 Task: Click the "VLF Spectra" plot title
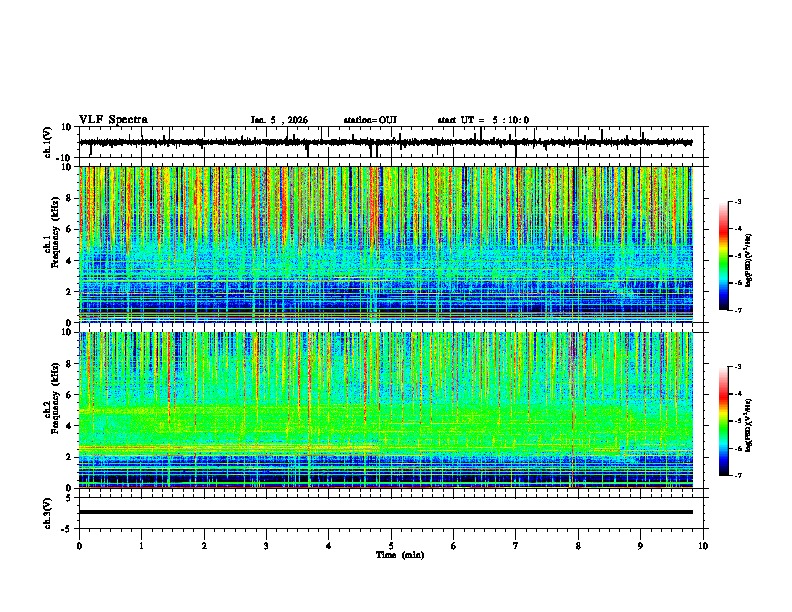(113, 120)
